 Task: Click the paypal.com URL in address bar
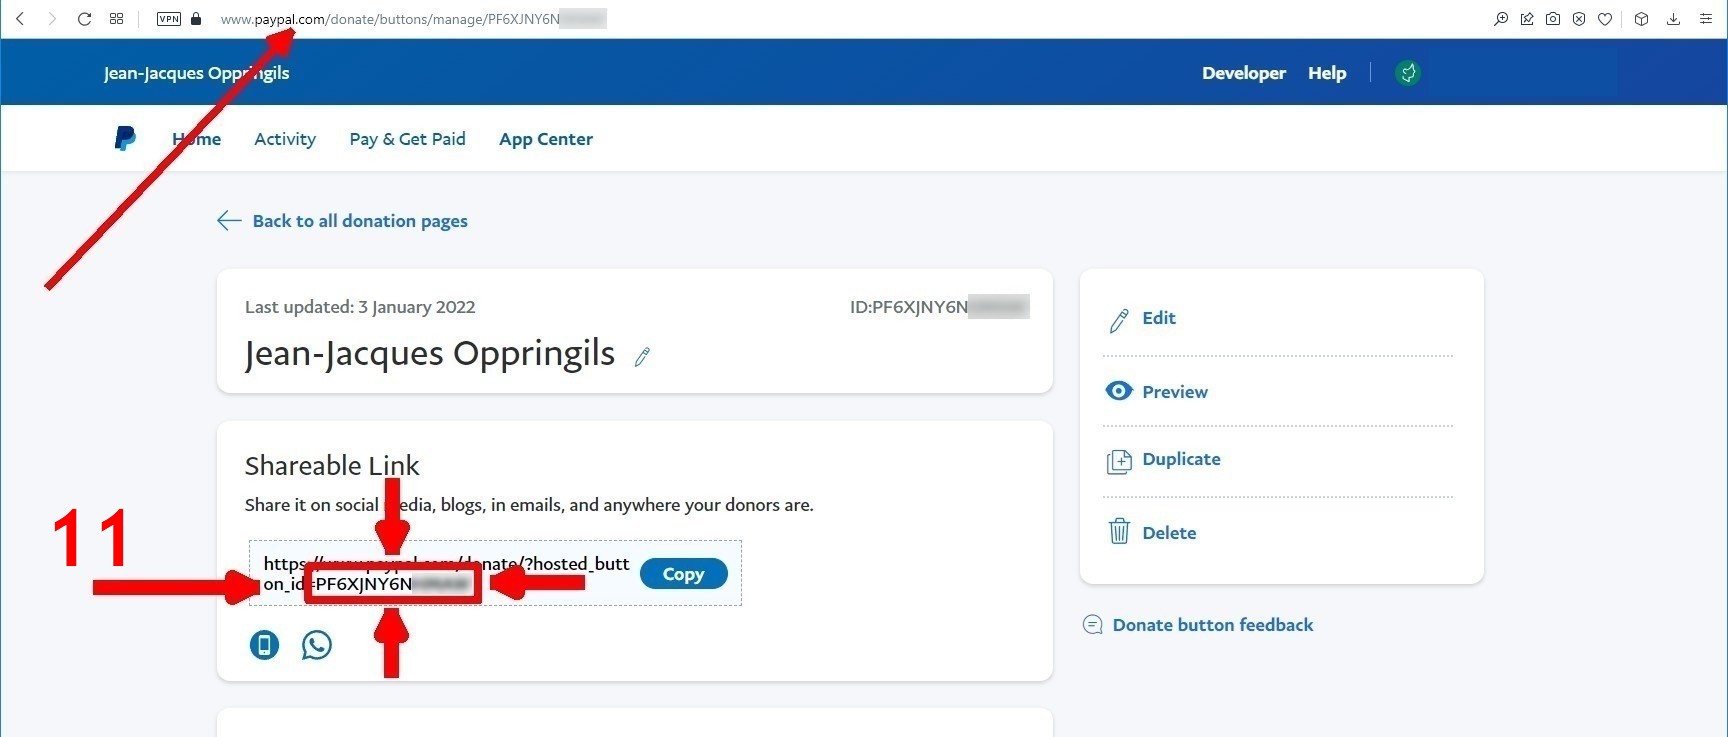pyautogui.click(x=413, y=19)
